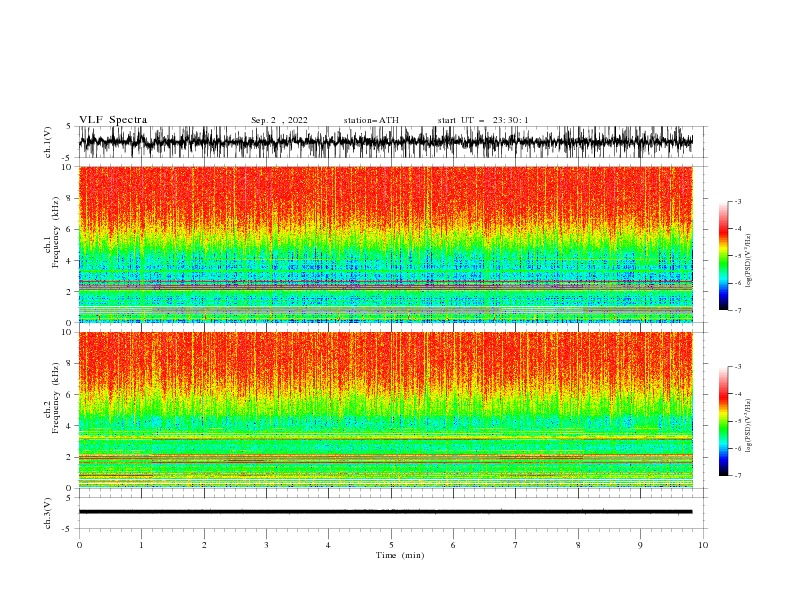Click the ch.2 PSD color scale bar
Viewport: 792px width, 612px height.
click(x=723, y=421)
